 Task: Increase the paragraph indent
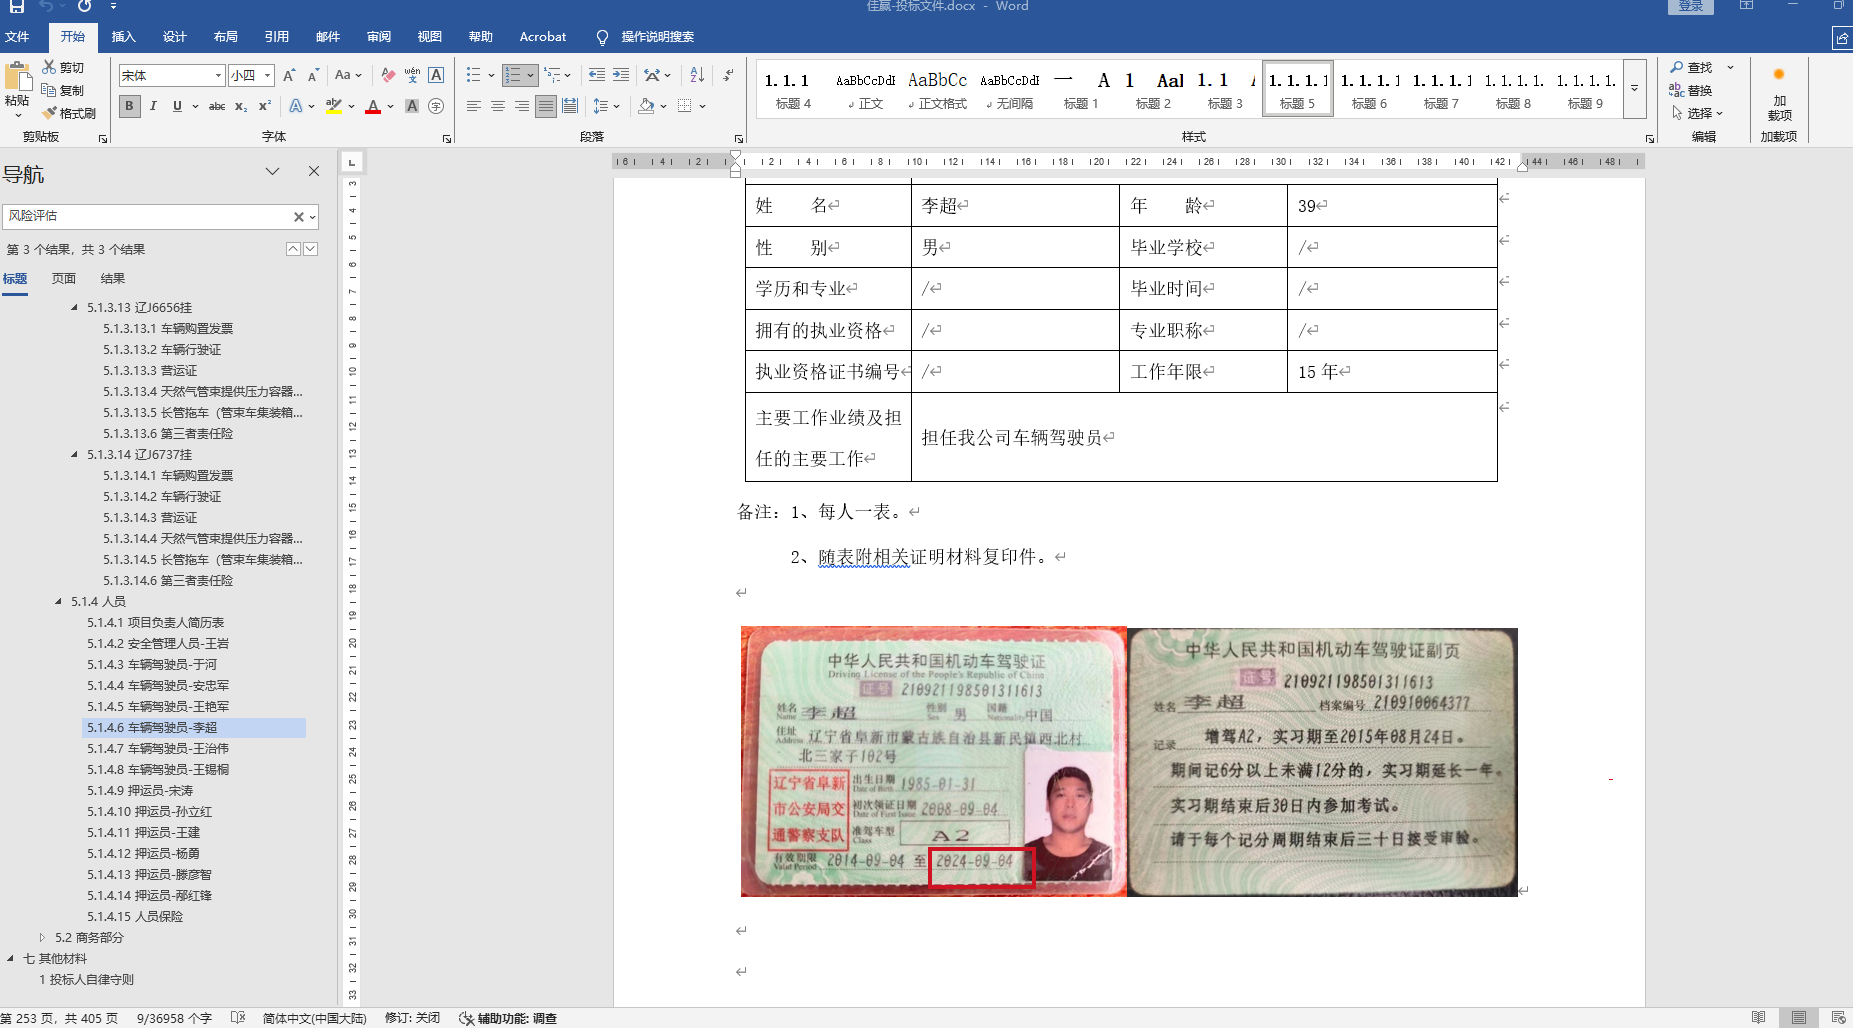[x=621, y=75]
